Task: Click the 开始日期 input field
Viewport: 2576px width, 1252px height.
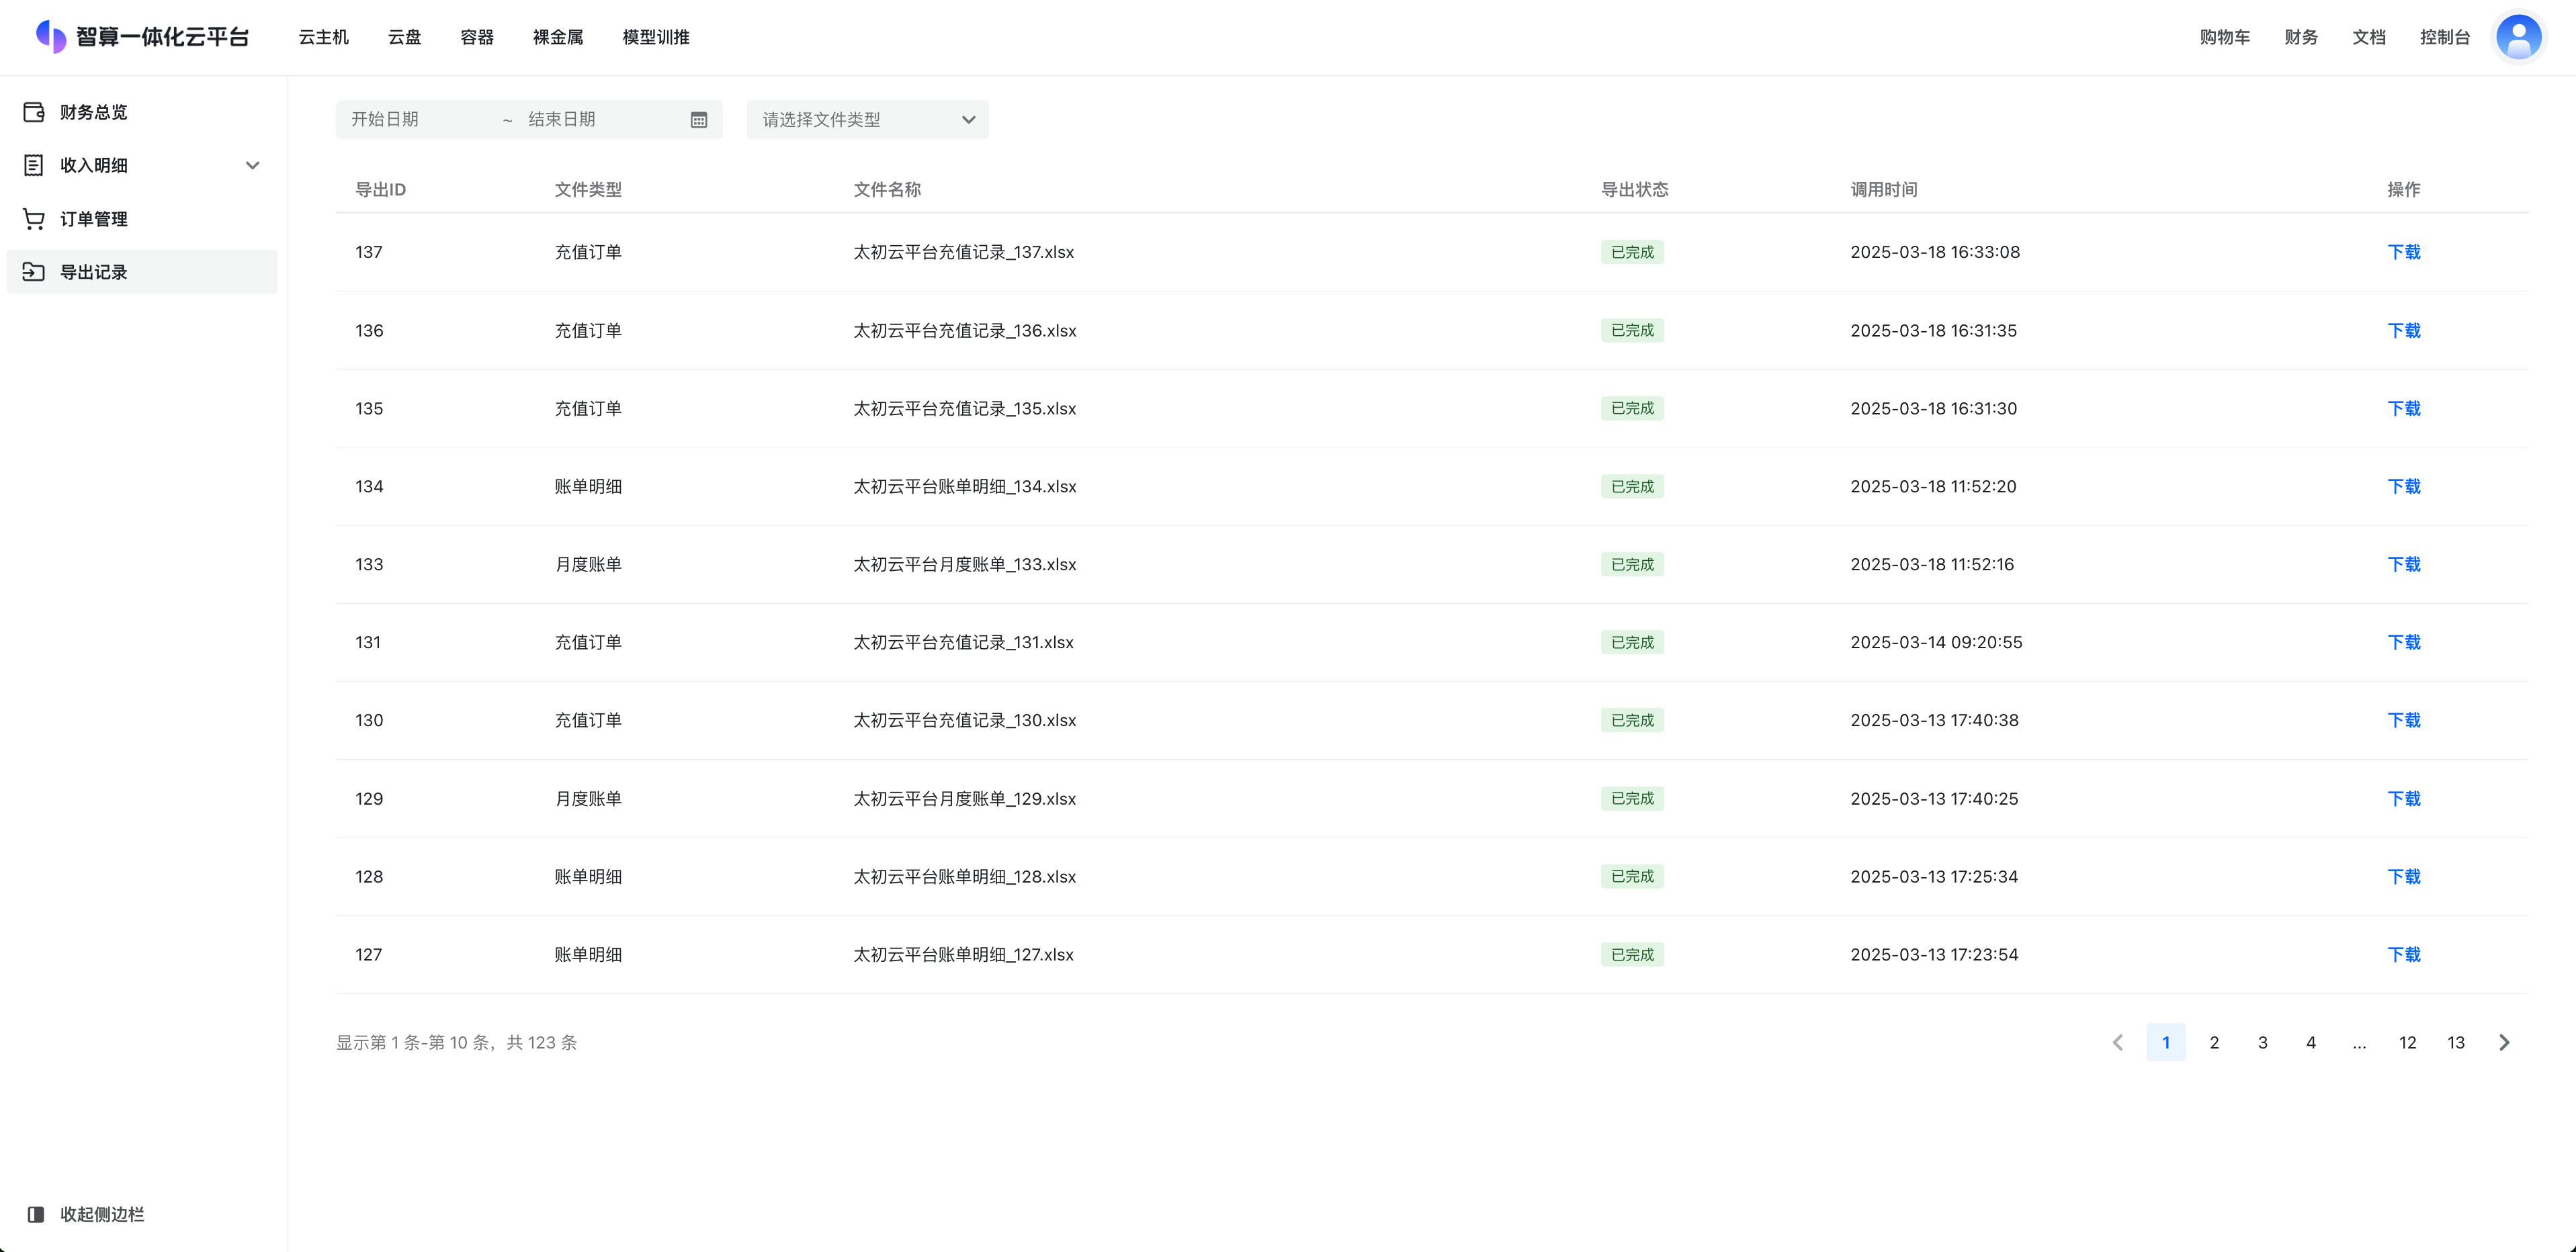Action: pos(420,120)
